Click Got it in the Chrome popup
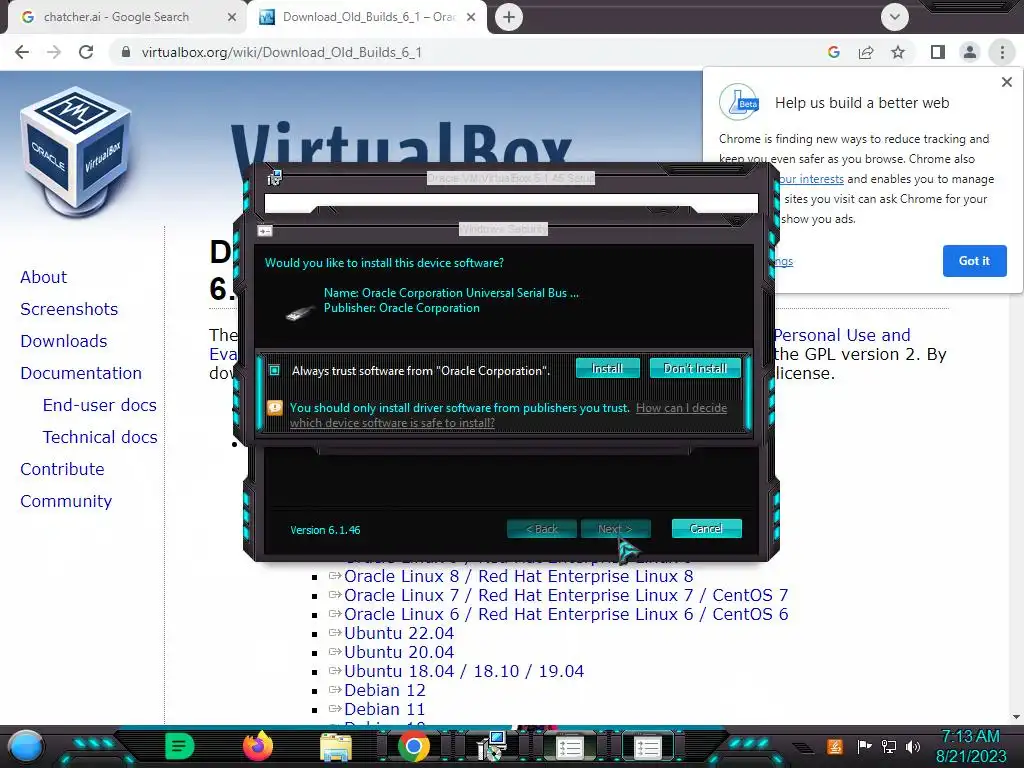 coord(974,261)
